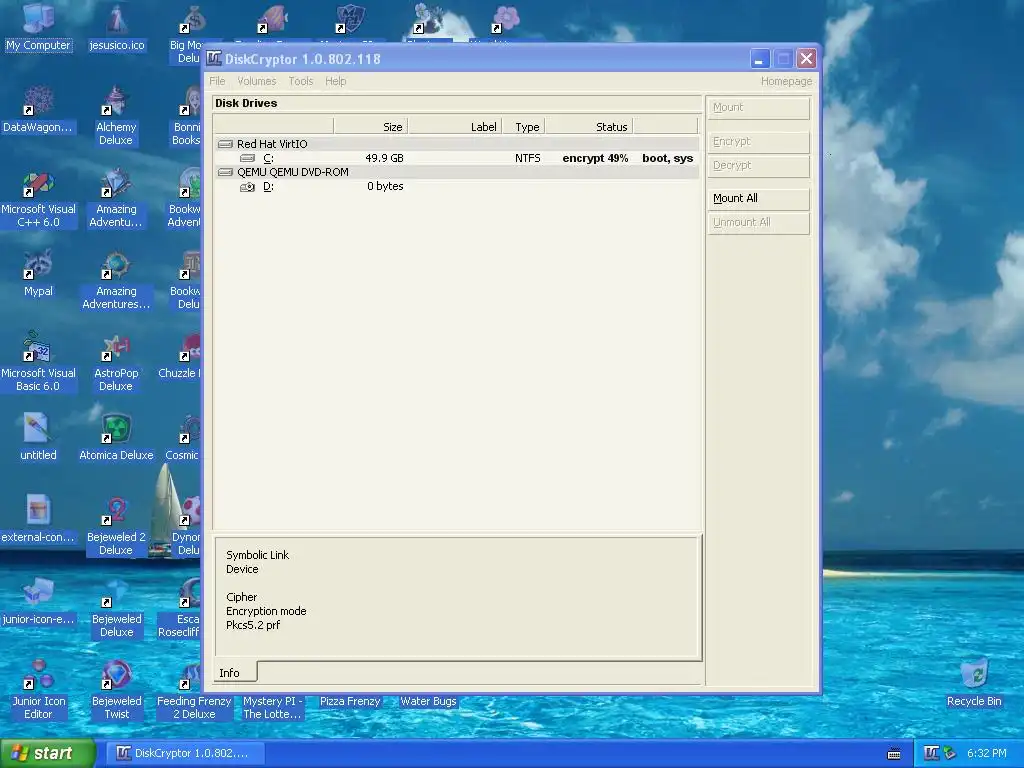Click the Mount All button
1024x768 pixels.
coord(758,199)
